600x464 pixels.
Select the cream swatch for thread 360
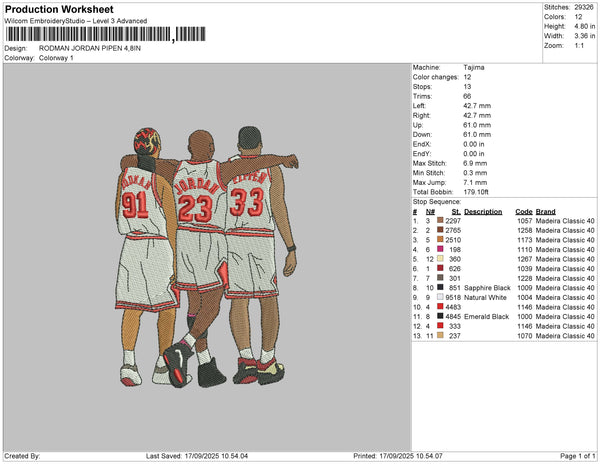440,259
